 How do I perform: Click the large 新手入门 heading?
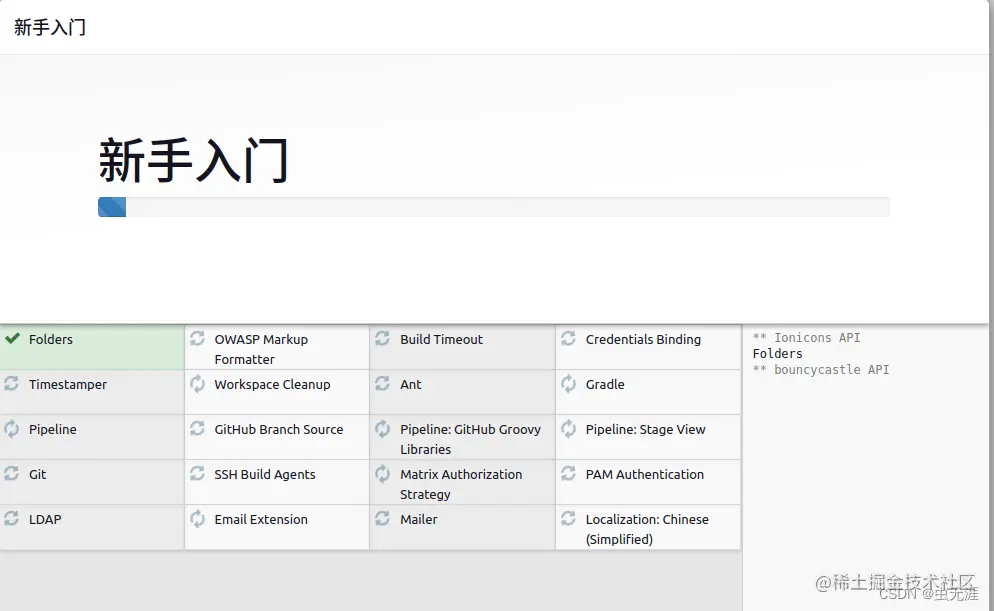[193, 160]
